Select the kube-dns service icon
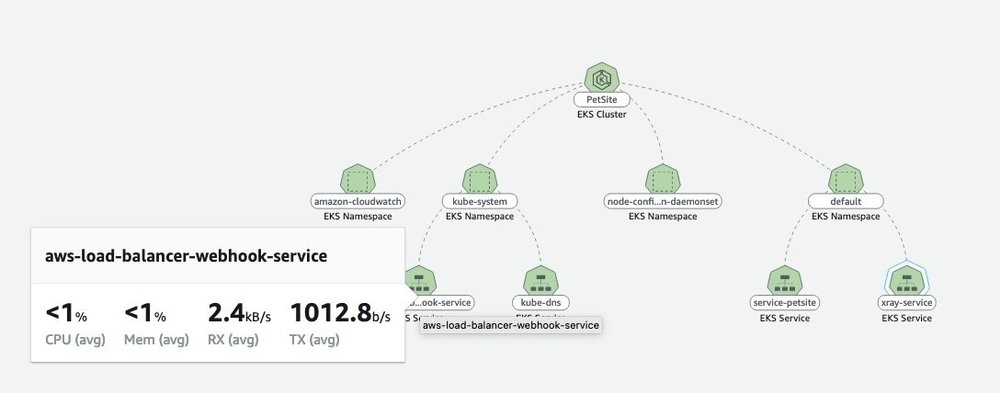 [x=541, y=281]
